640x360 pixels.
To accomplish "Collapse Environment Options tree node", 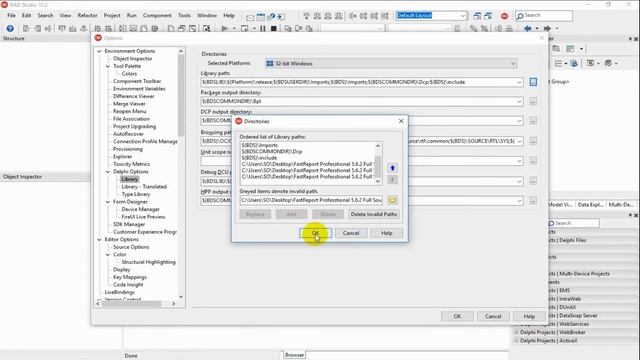I will (x=99, y=51).
